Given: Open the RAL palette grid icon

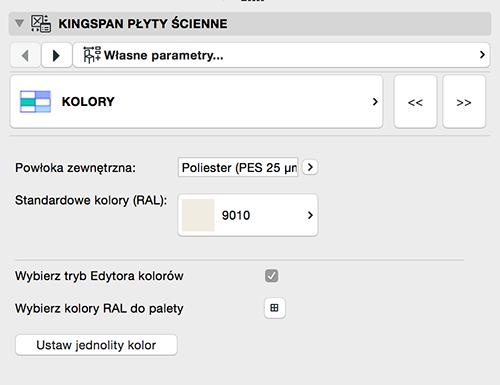Looking at the screenshot, I should click(x=274, y=308).
